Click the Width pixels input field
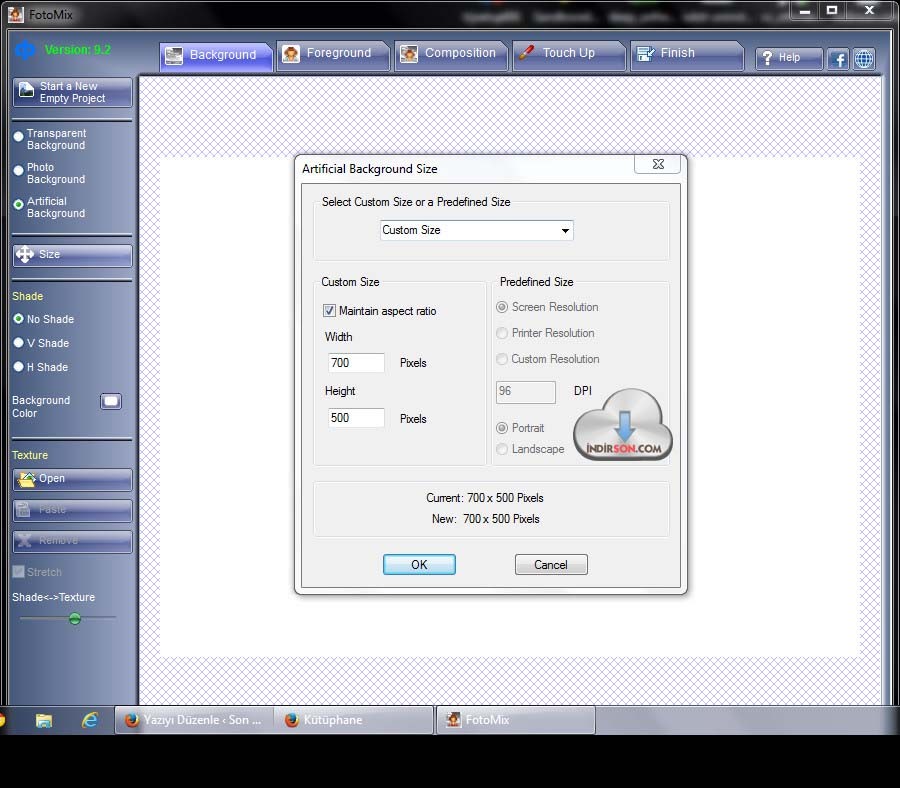This screenshot has width=900, height=788. [x=356, y=363]
